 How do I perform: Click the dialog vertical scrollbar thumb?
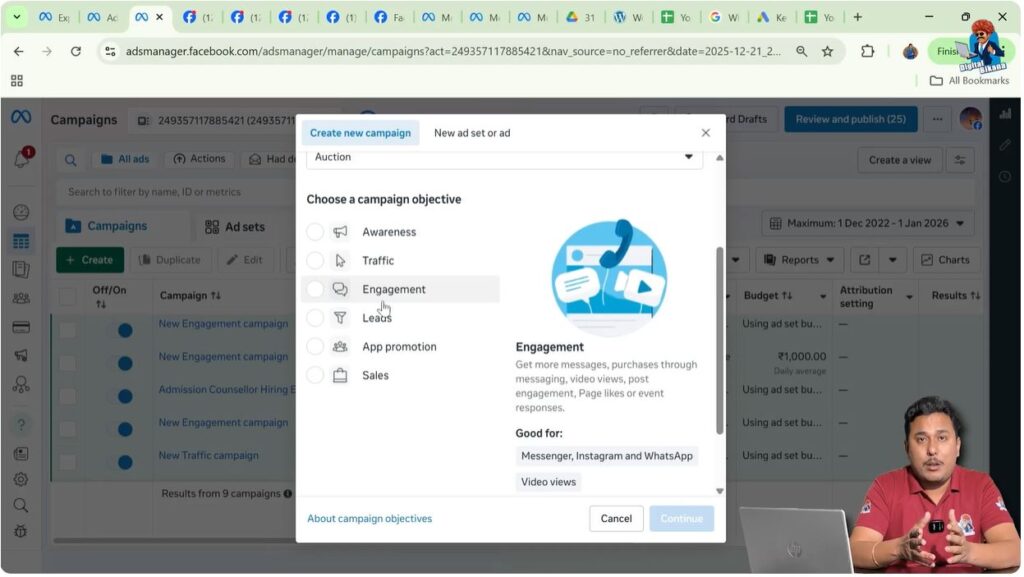pyautogui.click(x=720, y=341)
